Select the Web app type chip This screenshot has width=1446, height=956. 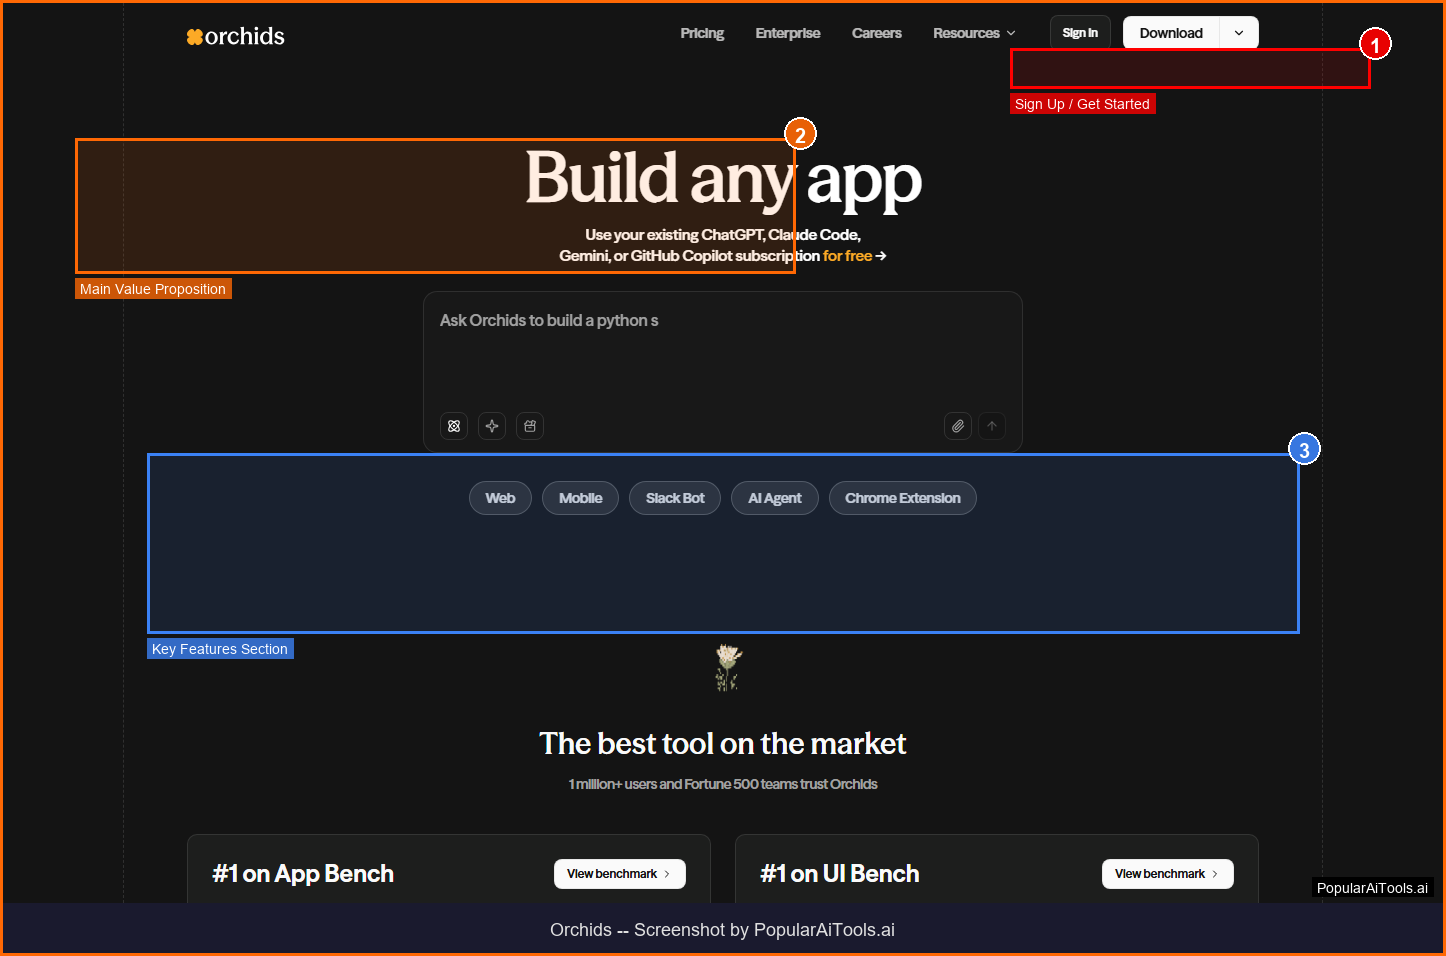(x=500, y=498)
